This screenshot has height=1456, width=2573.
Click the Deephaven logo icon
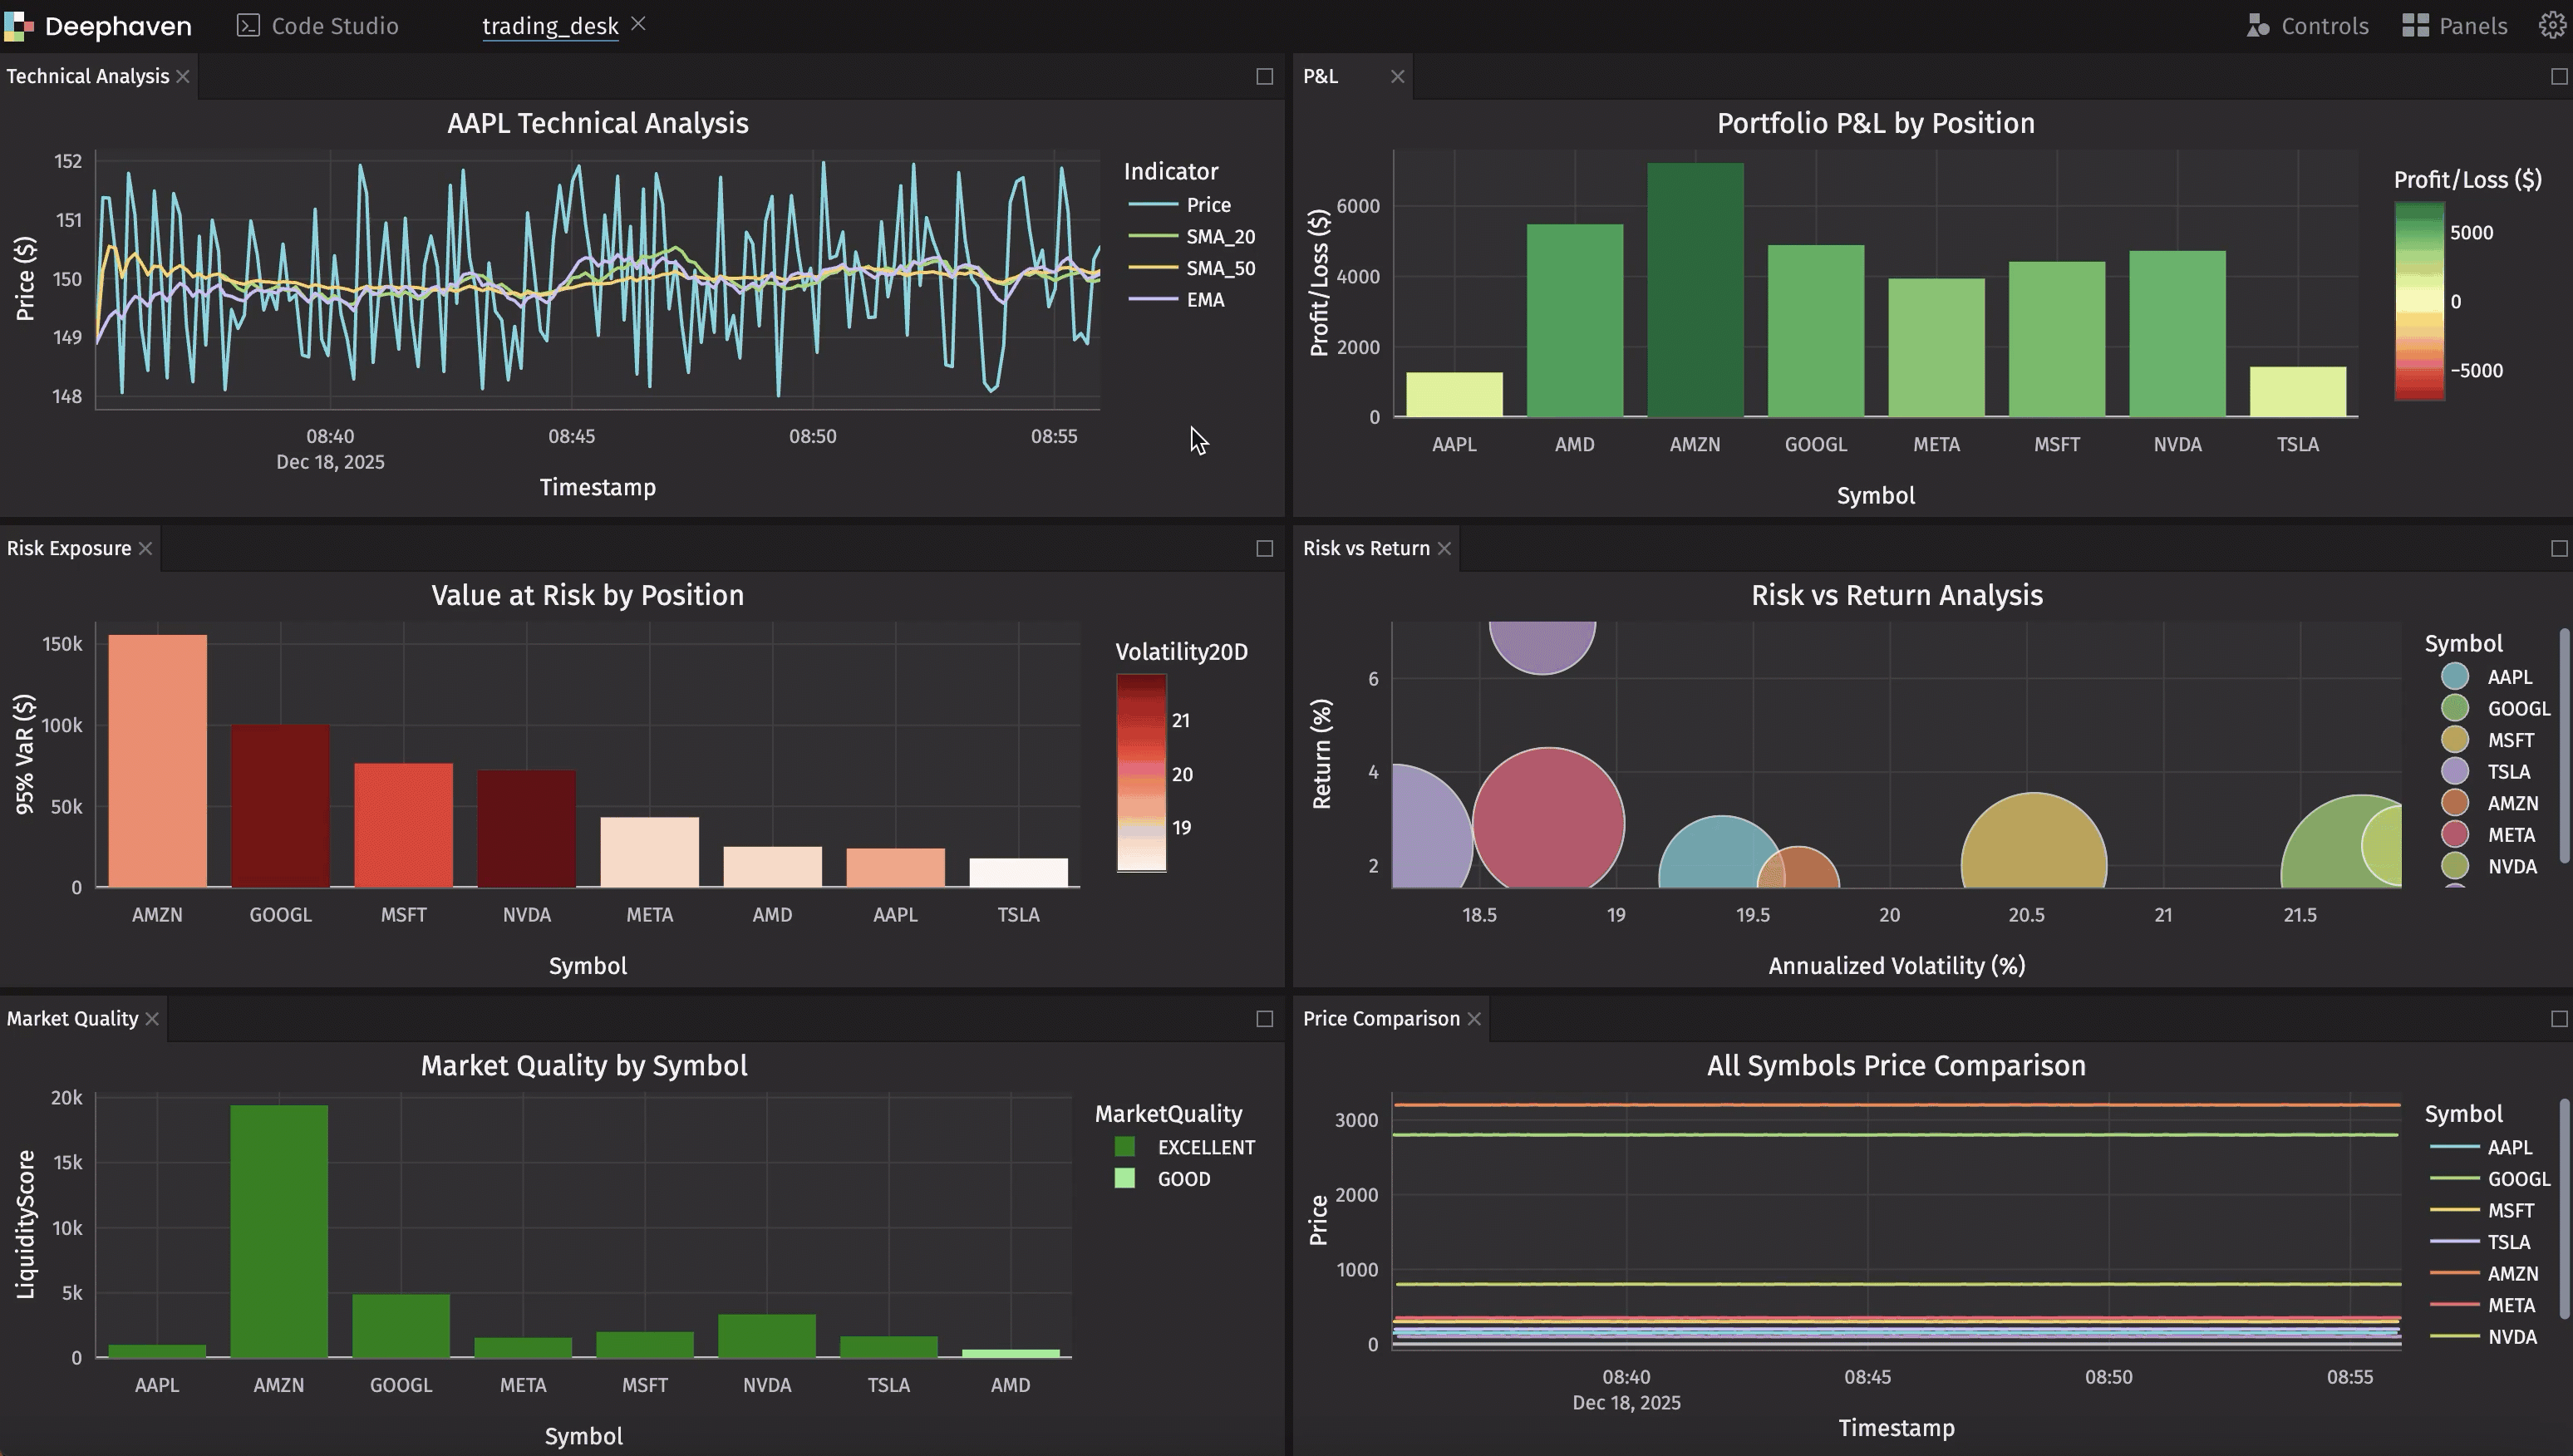click(x=18, y=26)
